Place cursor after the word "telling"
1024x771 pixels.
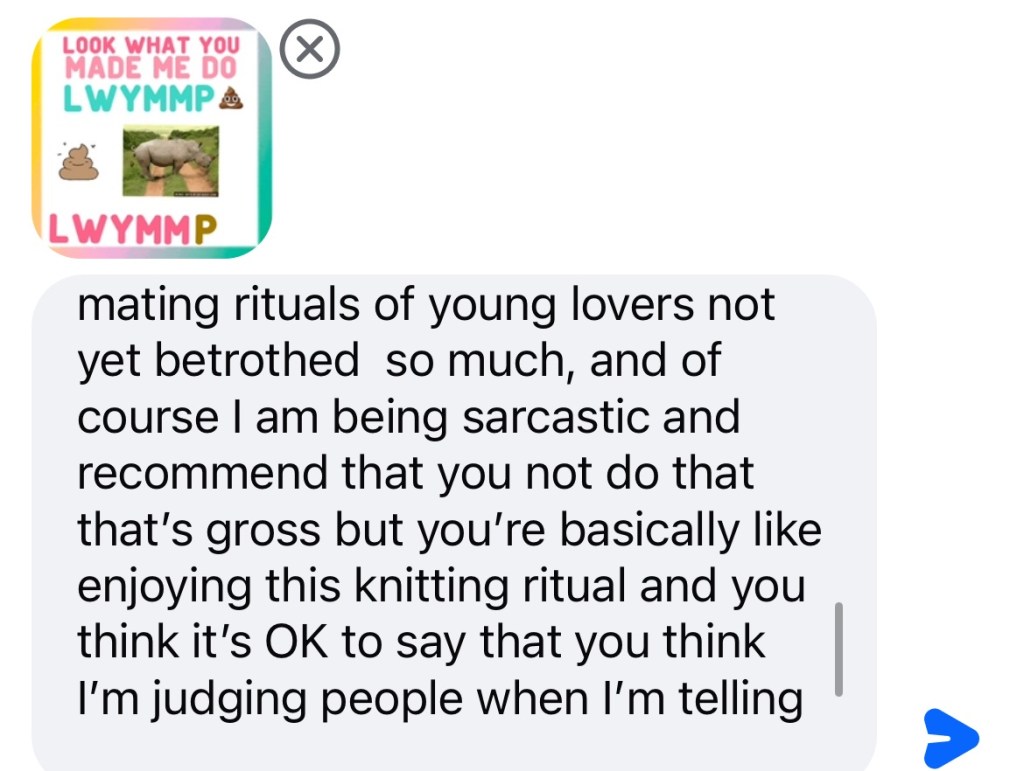805,699
